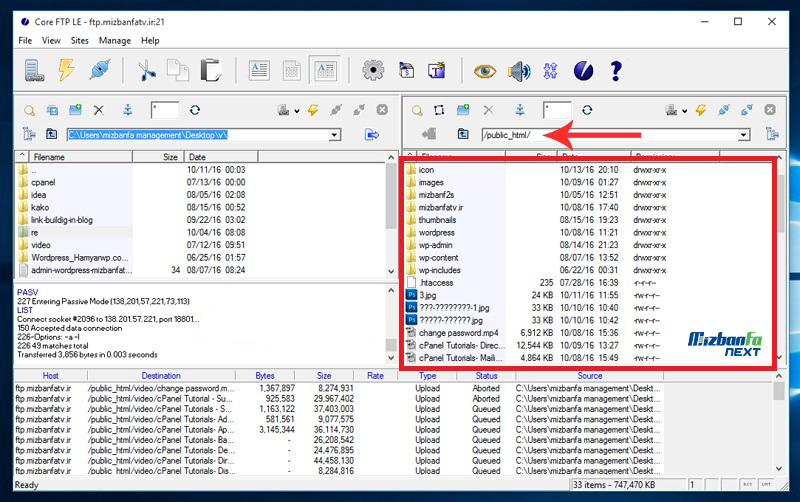Click the blue transfer arrows icon

(550, 71)
